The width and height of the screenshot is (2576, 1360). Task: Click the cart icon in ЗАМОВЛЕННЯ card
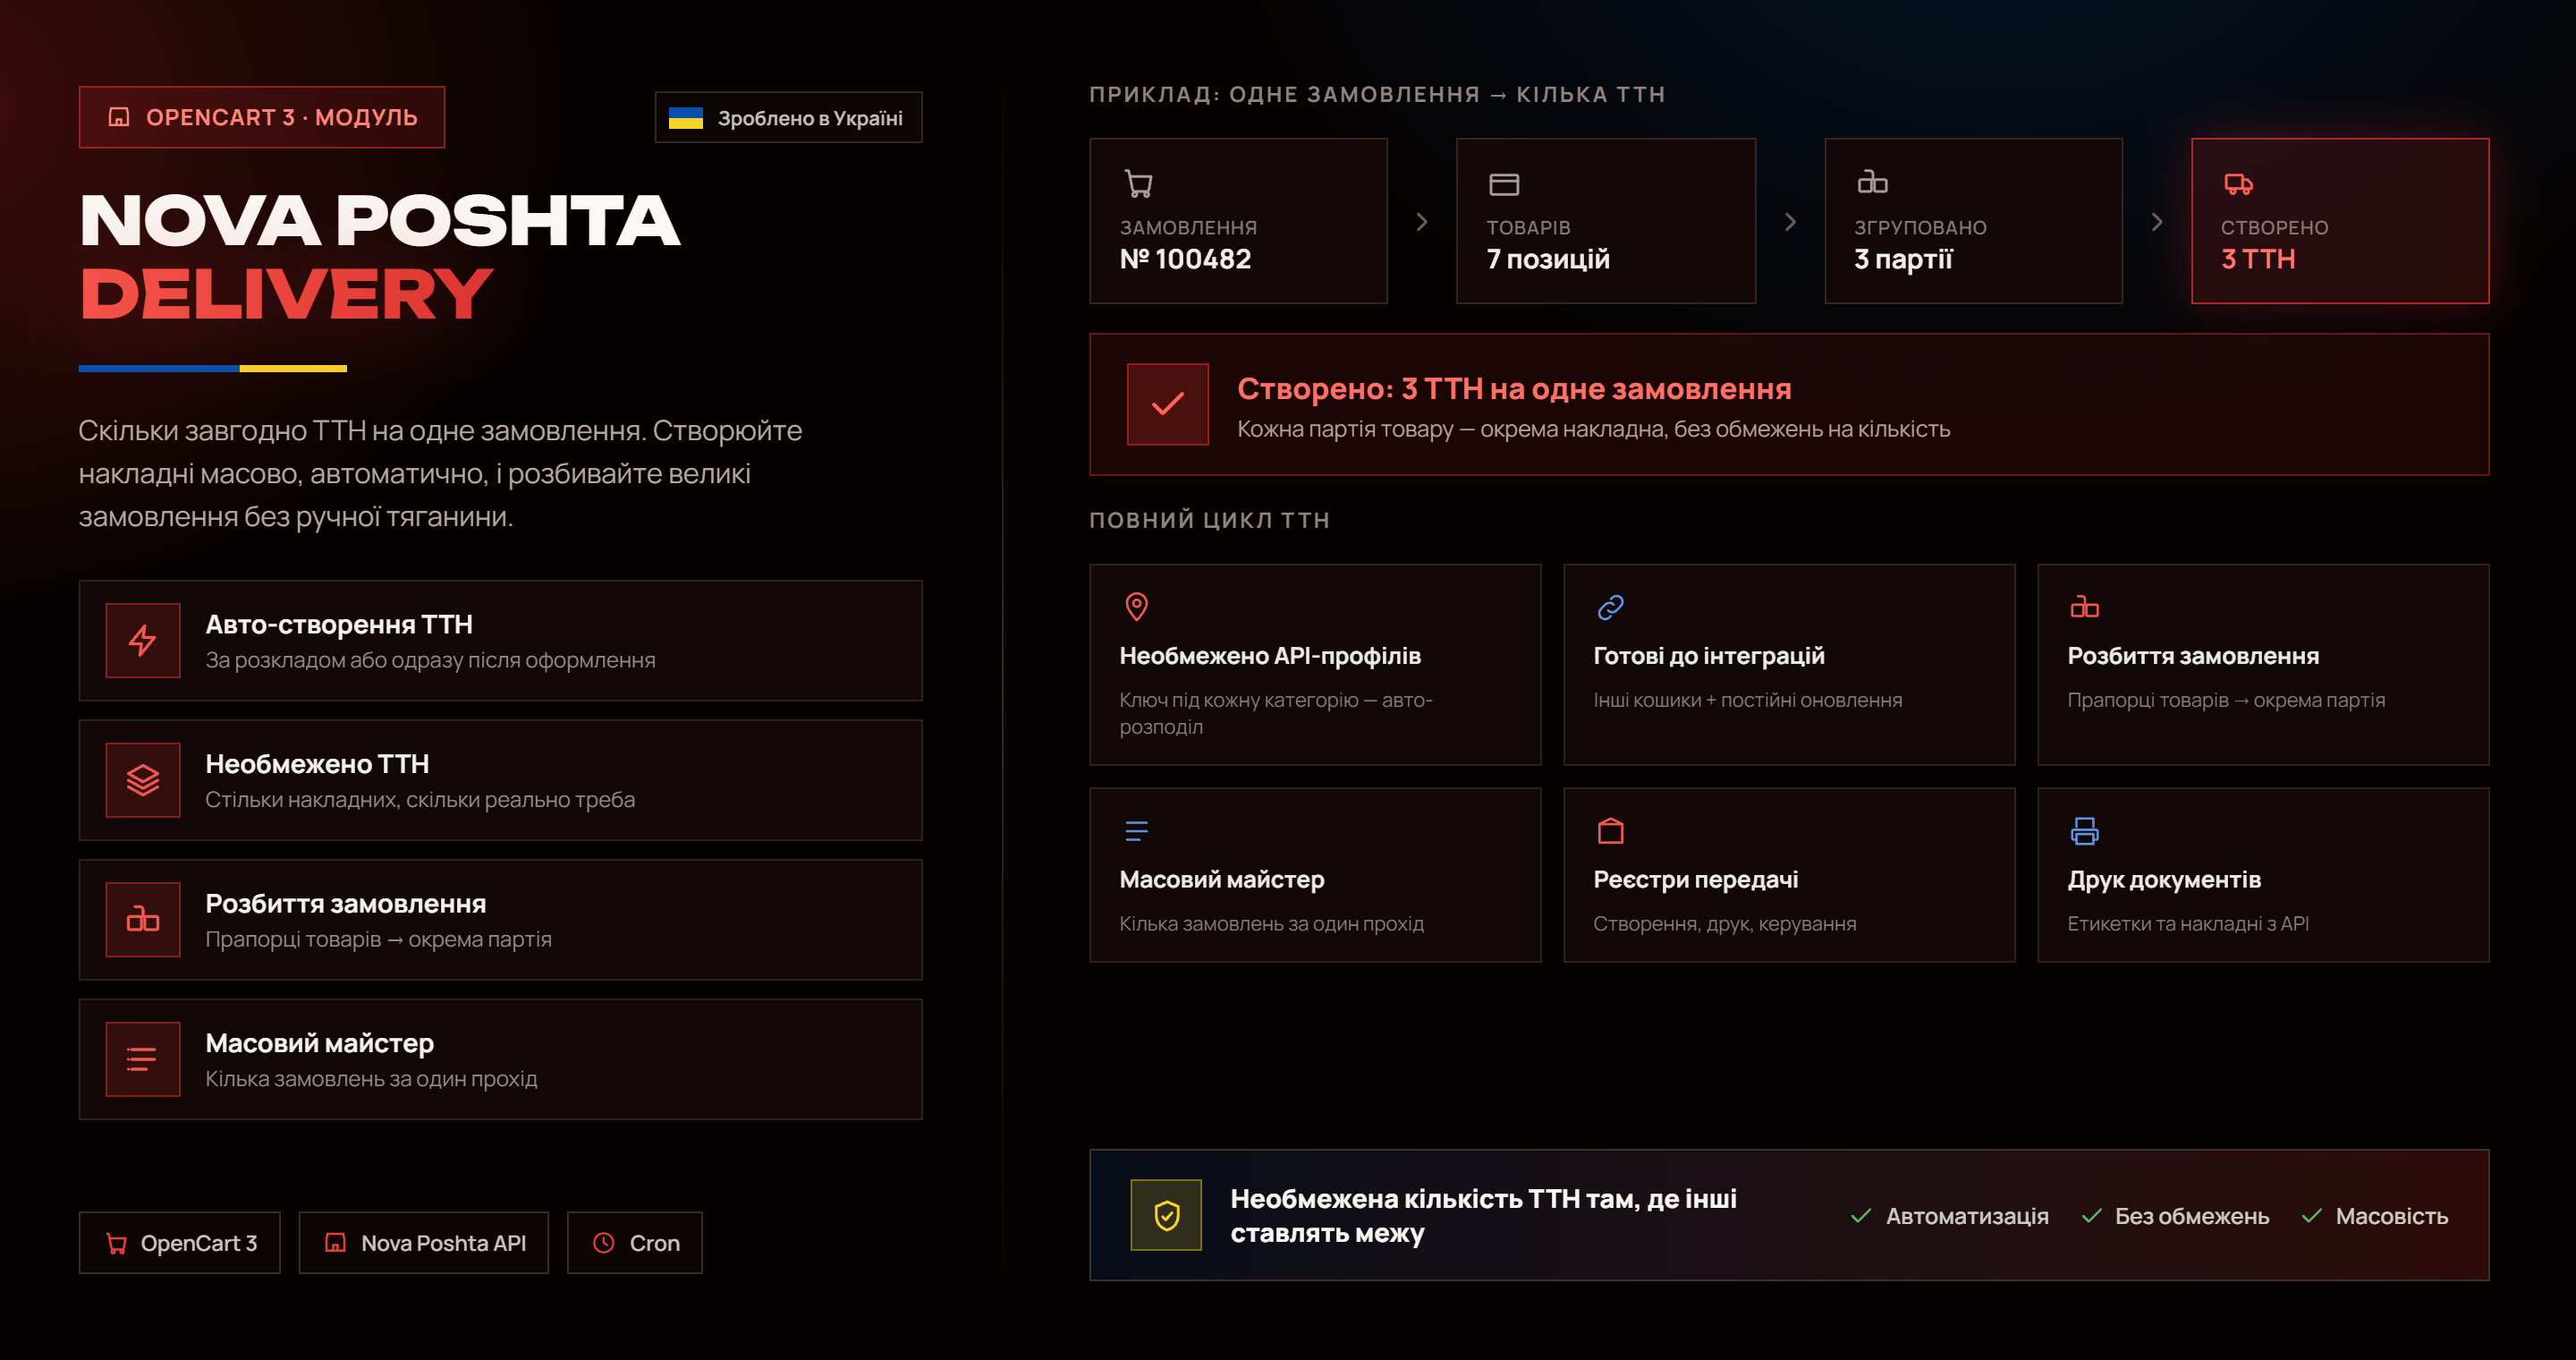tap(1138, 183)
